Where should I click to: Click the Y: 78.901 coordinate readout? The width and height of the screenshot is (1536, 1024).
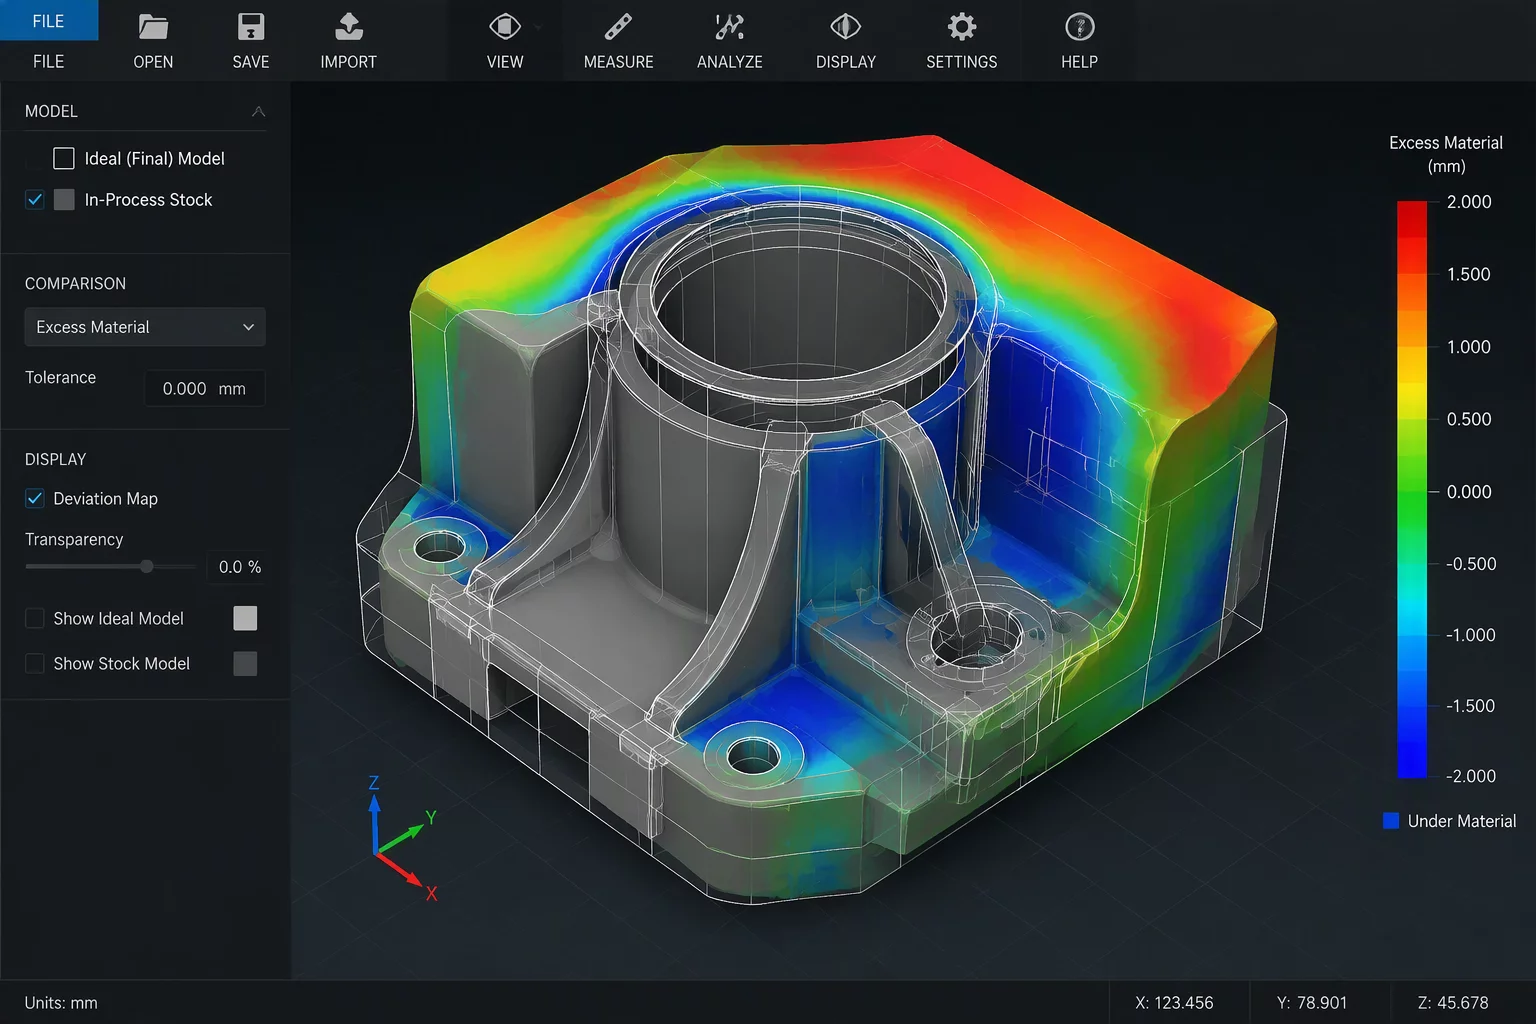(x=1312, y=1003)
